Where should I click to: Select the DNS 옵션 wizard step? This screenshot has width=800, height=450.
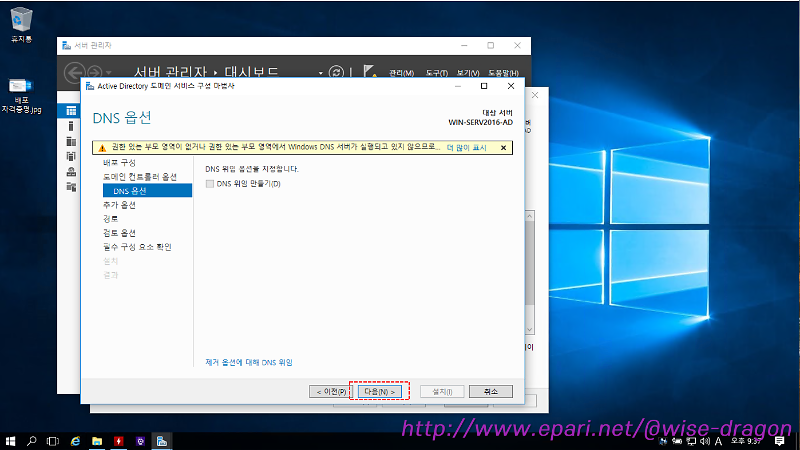point(147,190)
